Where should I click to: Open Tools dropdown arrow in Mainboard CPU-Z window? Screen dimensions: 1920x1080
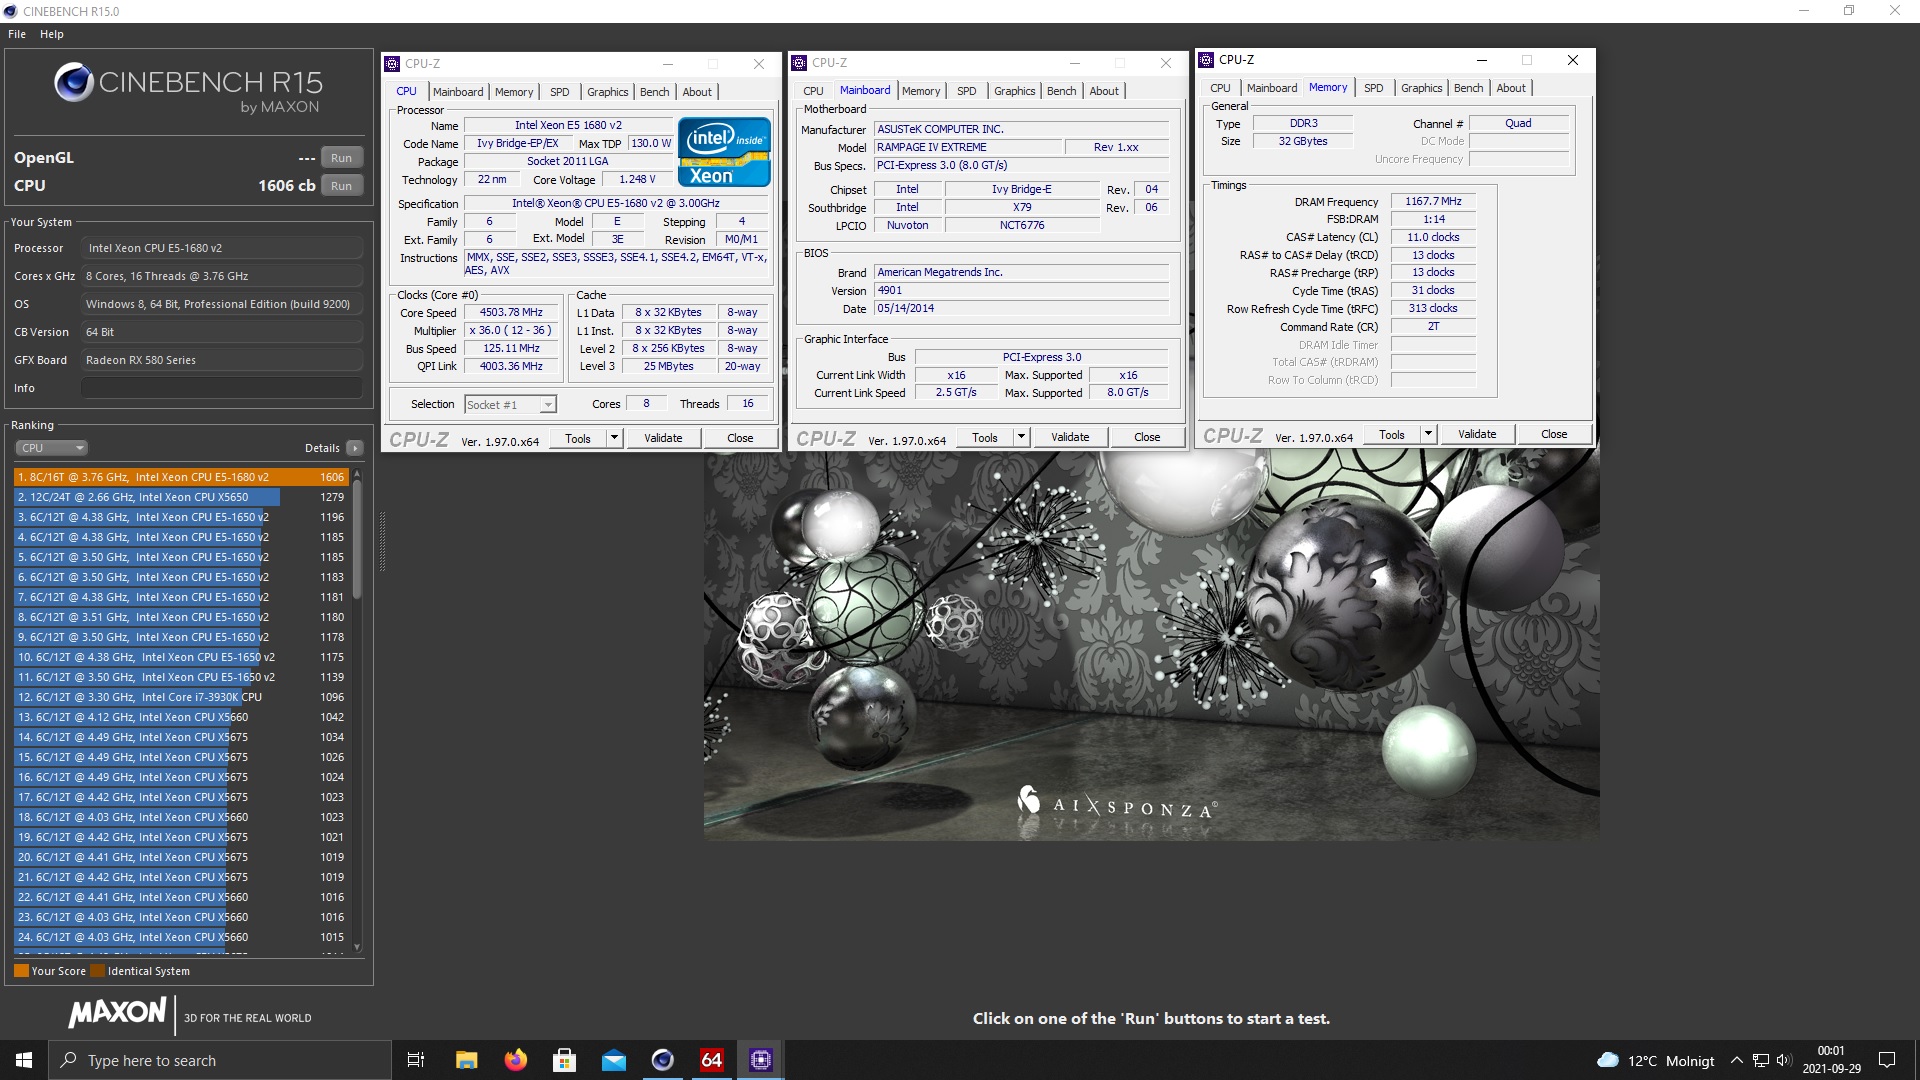pos(1021,437)
